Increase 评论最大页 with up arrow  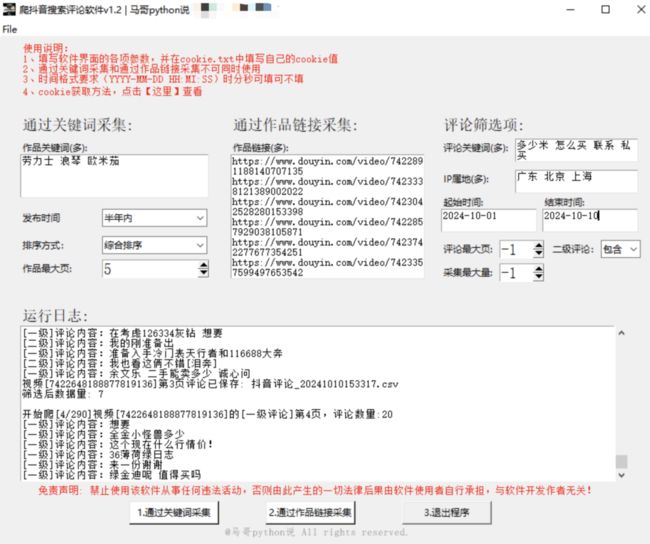(538, 245)
